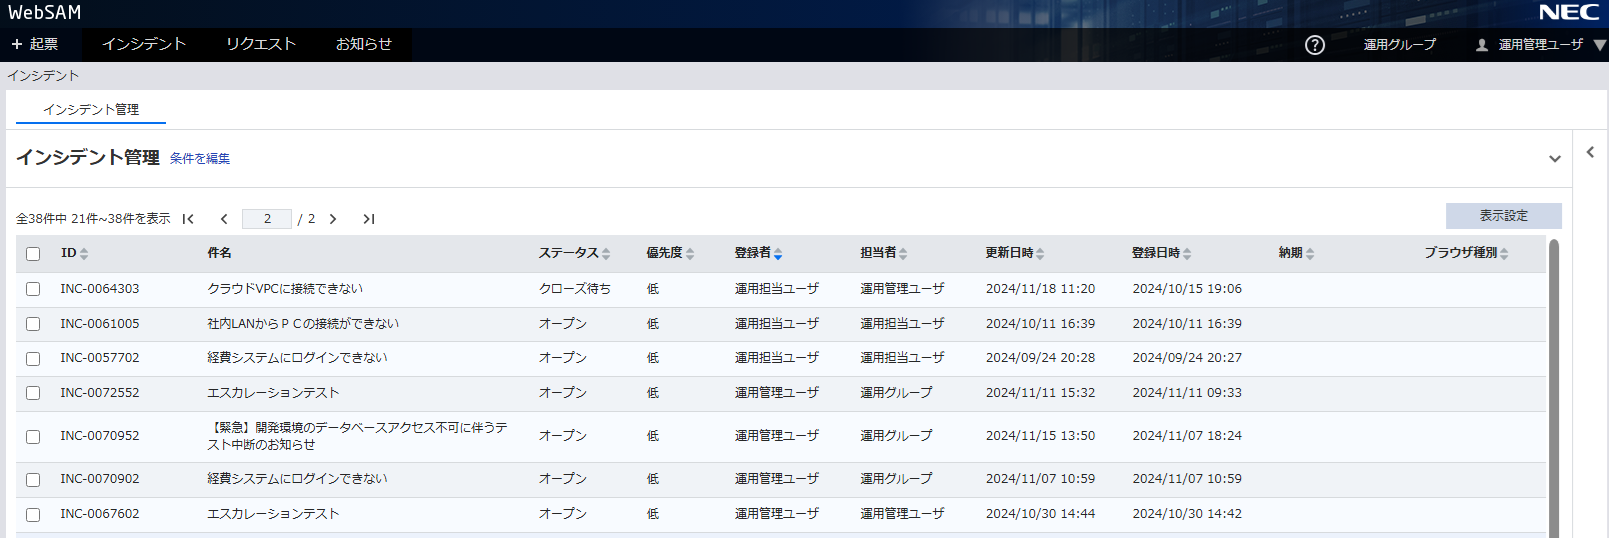Sort the table by ID column
Viewport: 1609px width, 538px height.
[x=84, y=254]
